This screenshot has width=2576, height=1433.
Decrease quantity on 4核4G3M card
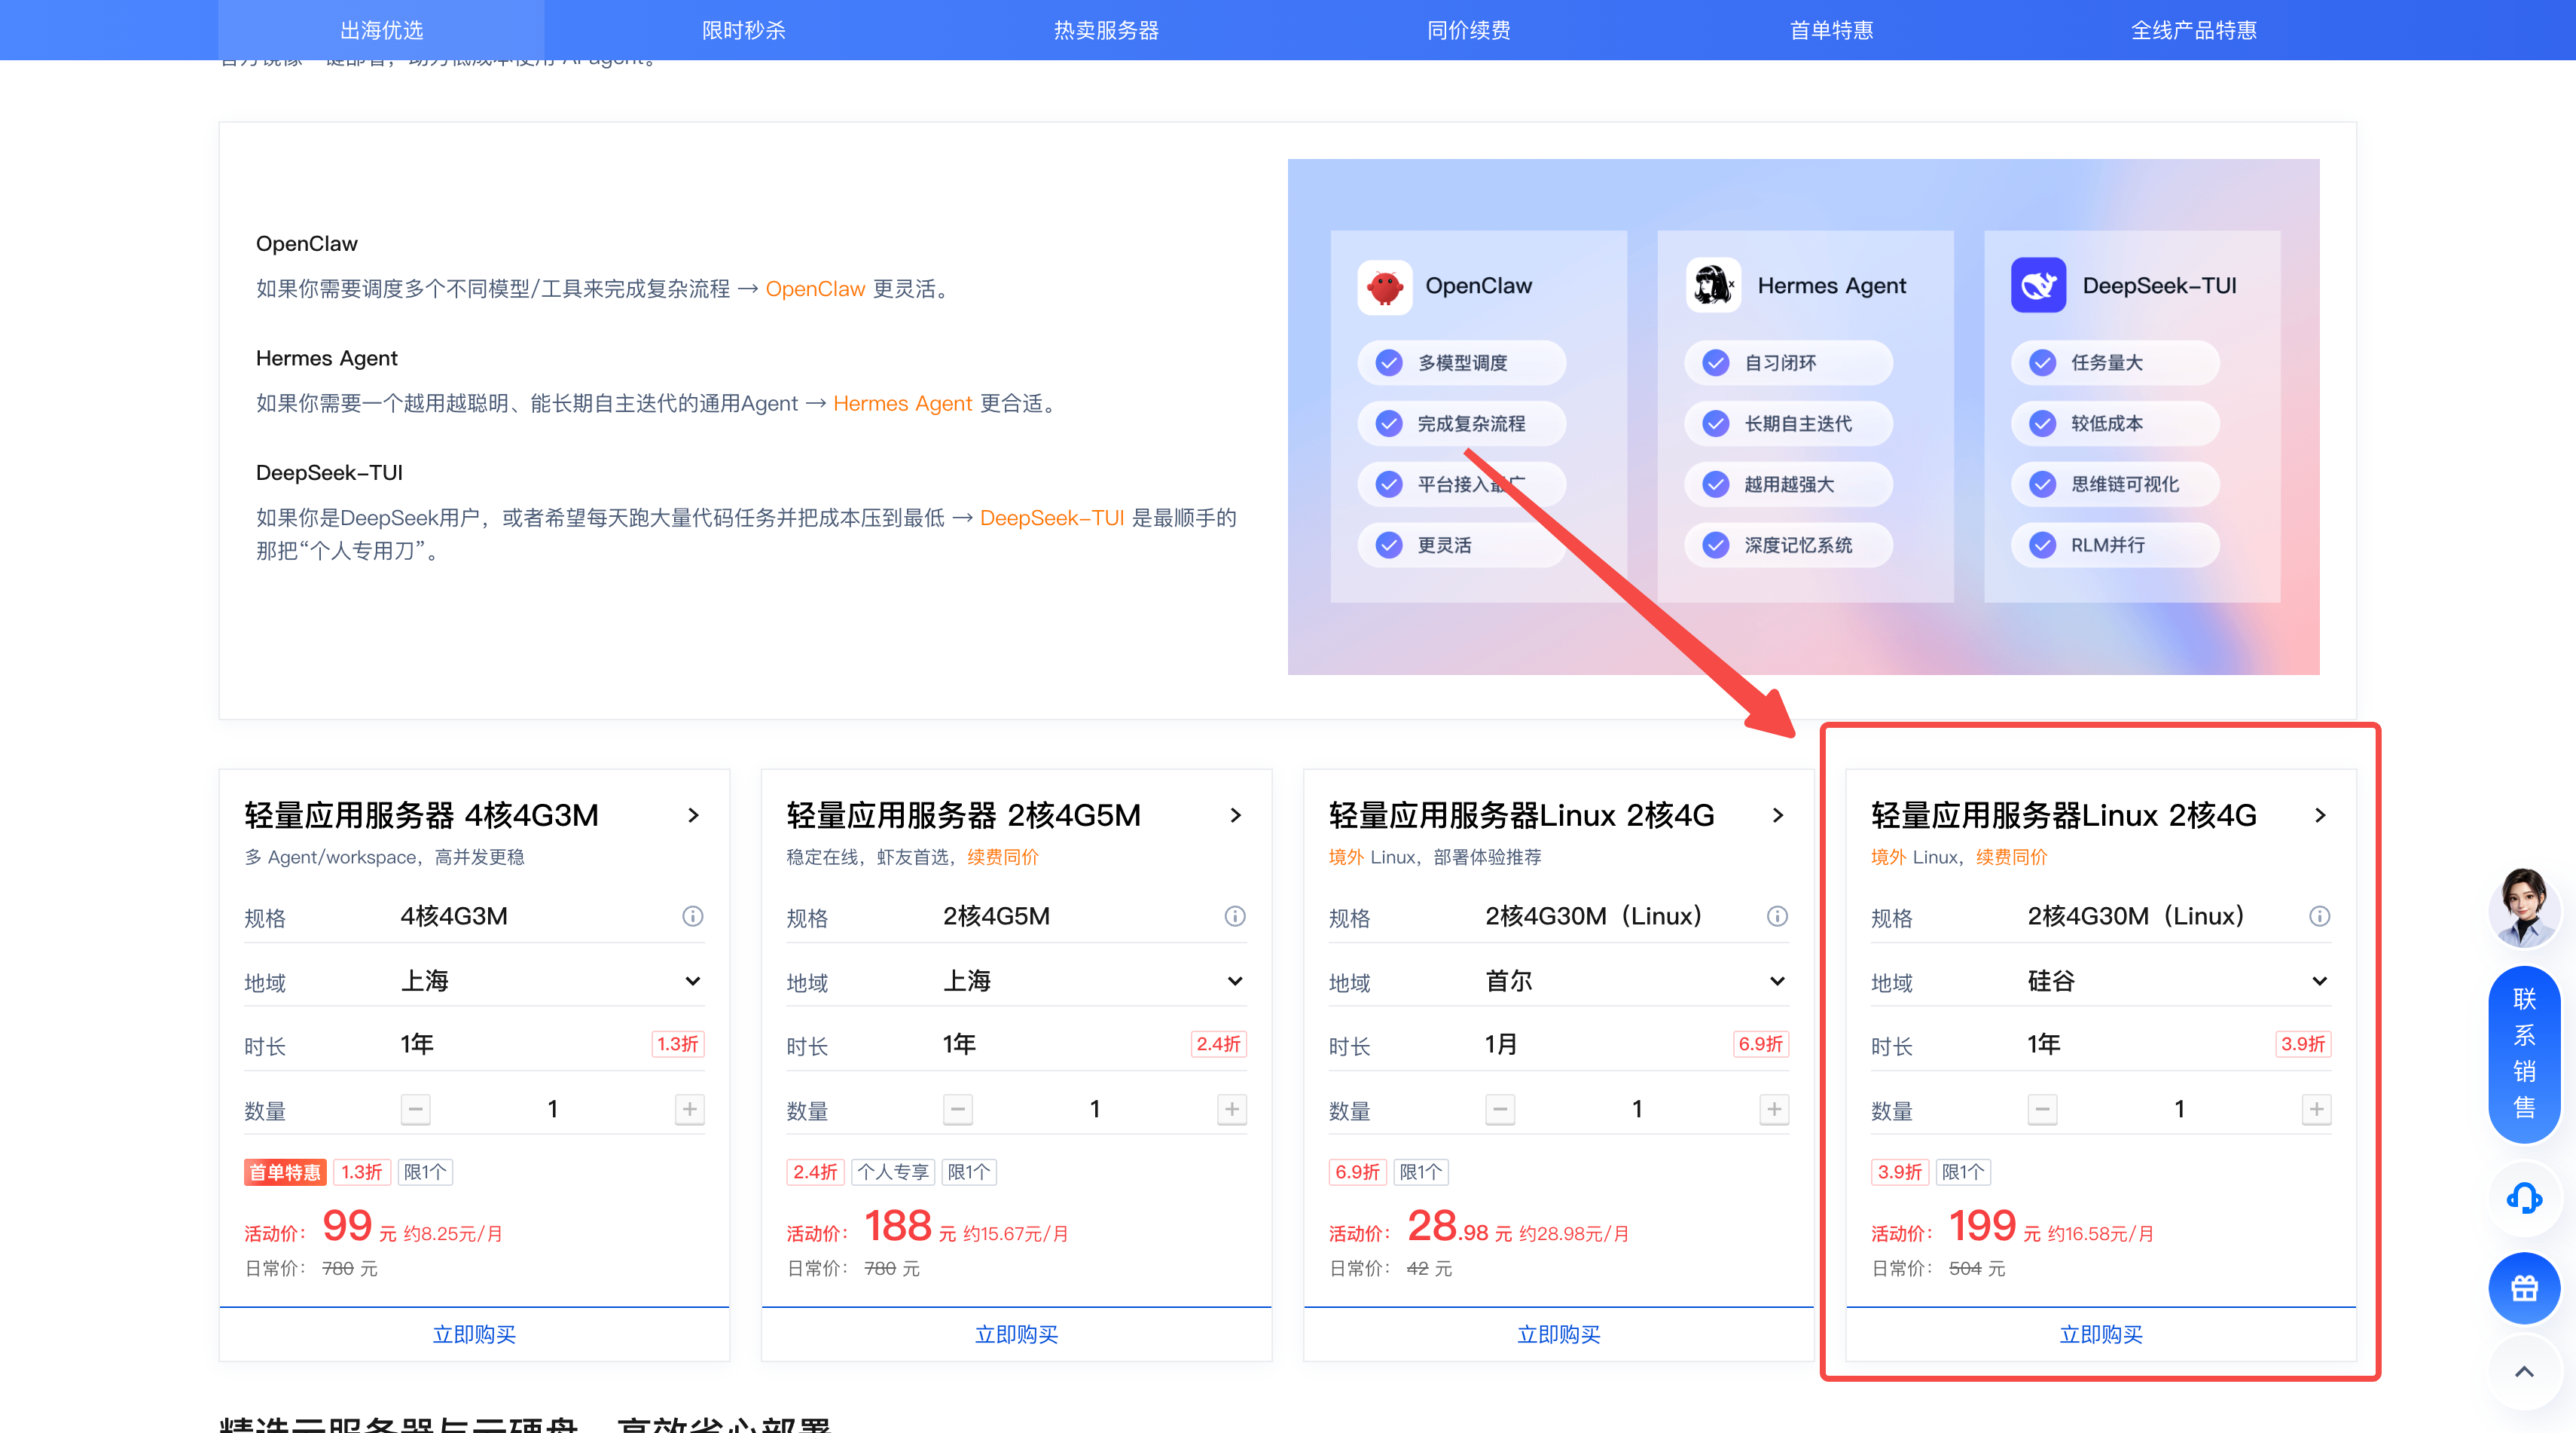[x=416, y=1109]
